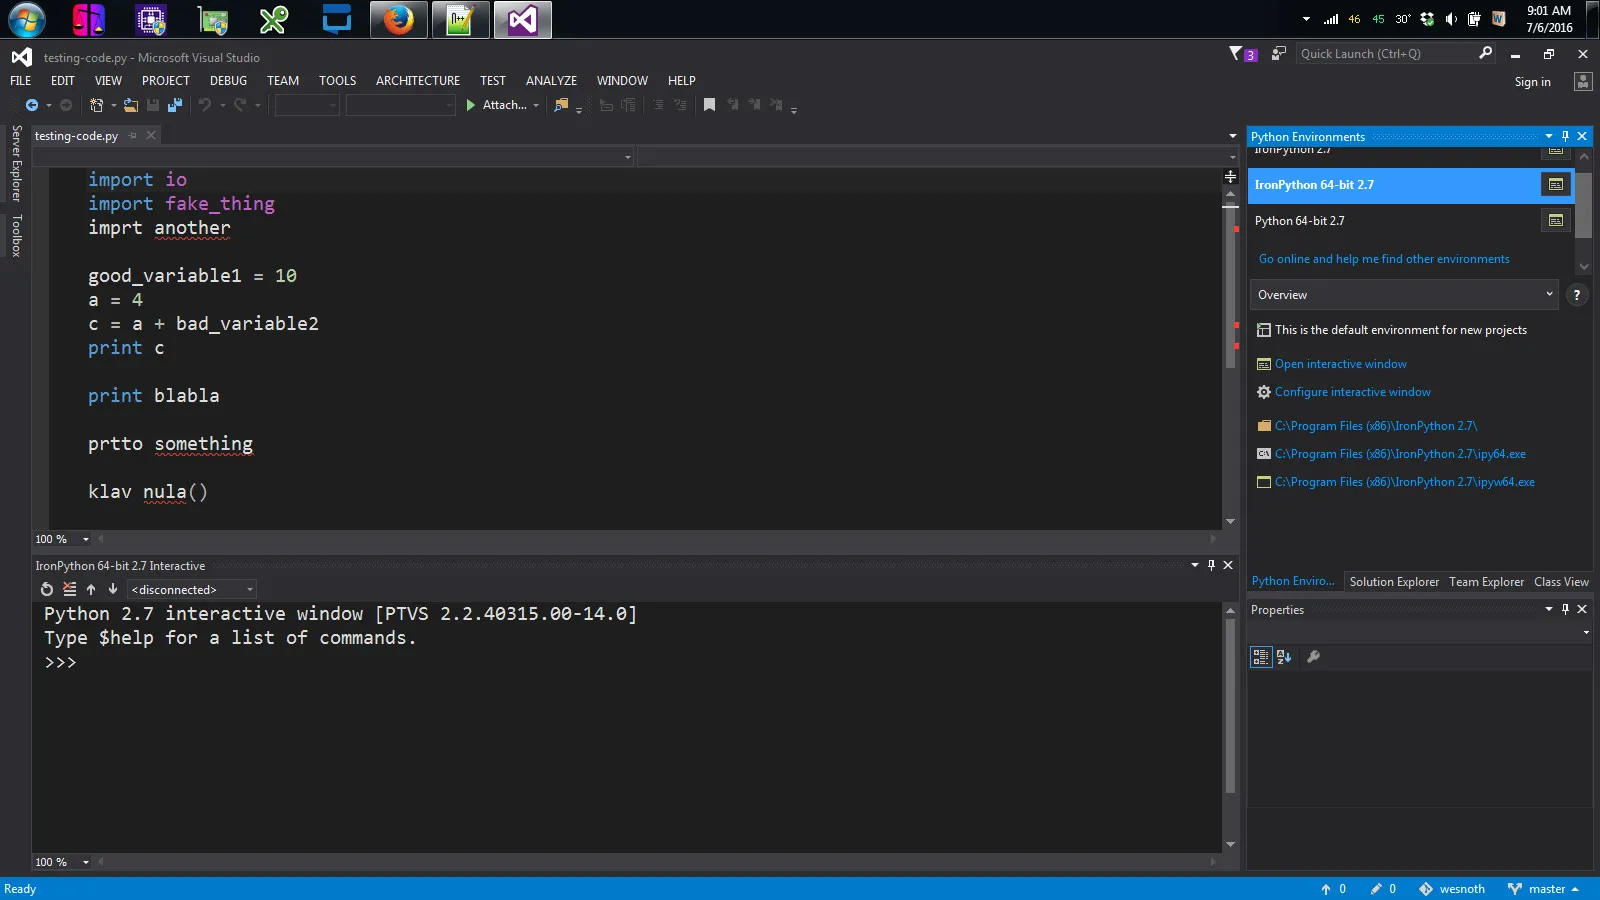Image resolution: width=1600 pixels, height=900 pixels.
Task: Click the feedback icon beside Quick Launch
Action: [x=1278, y=54]
